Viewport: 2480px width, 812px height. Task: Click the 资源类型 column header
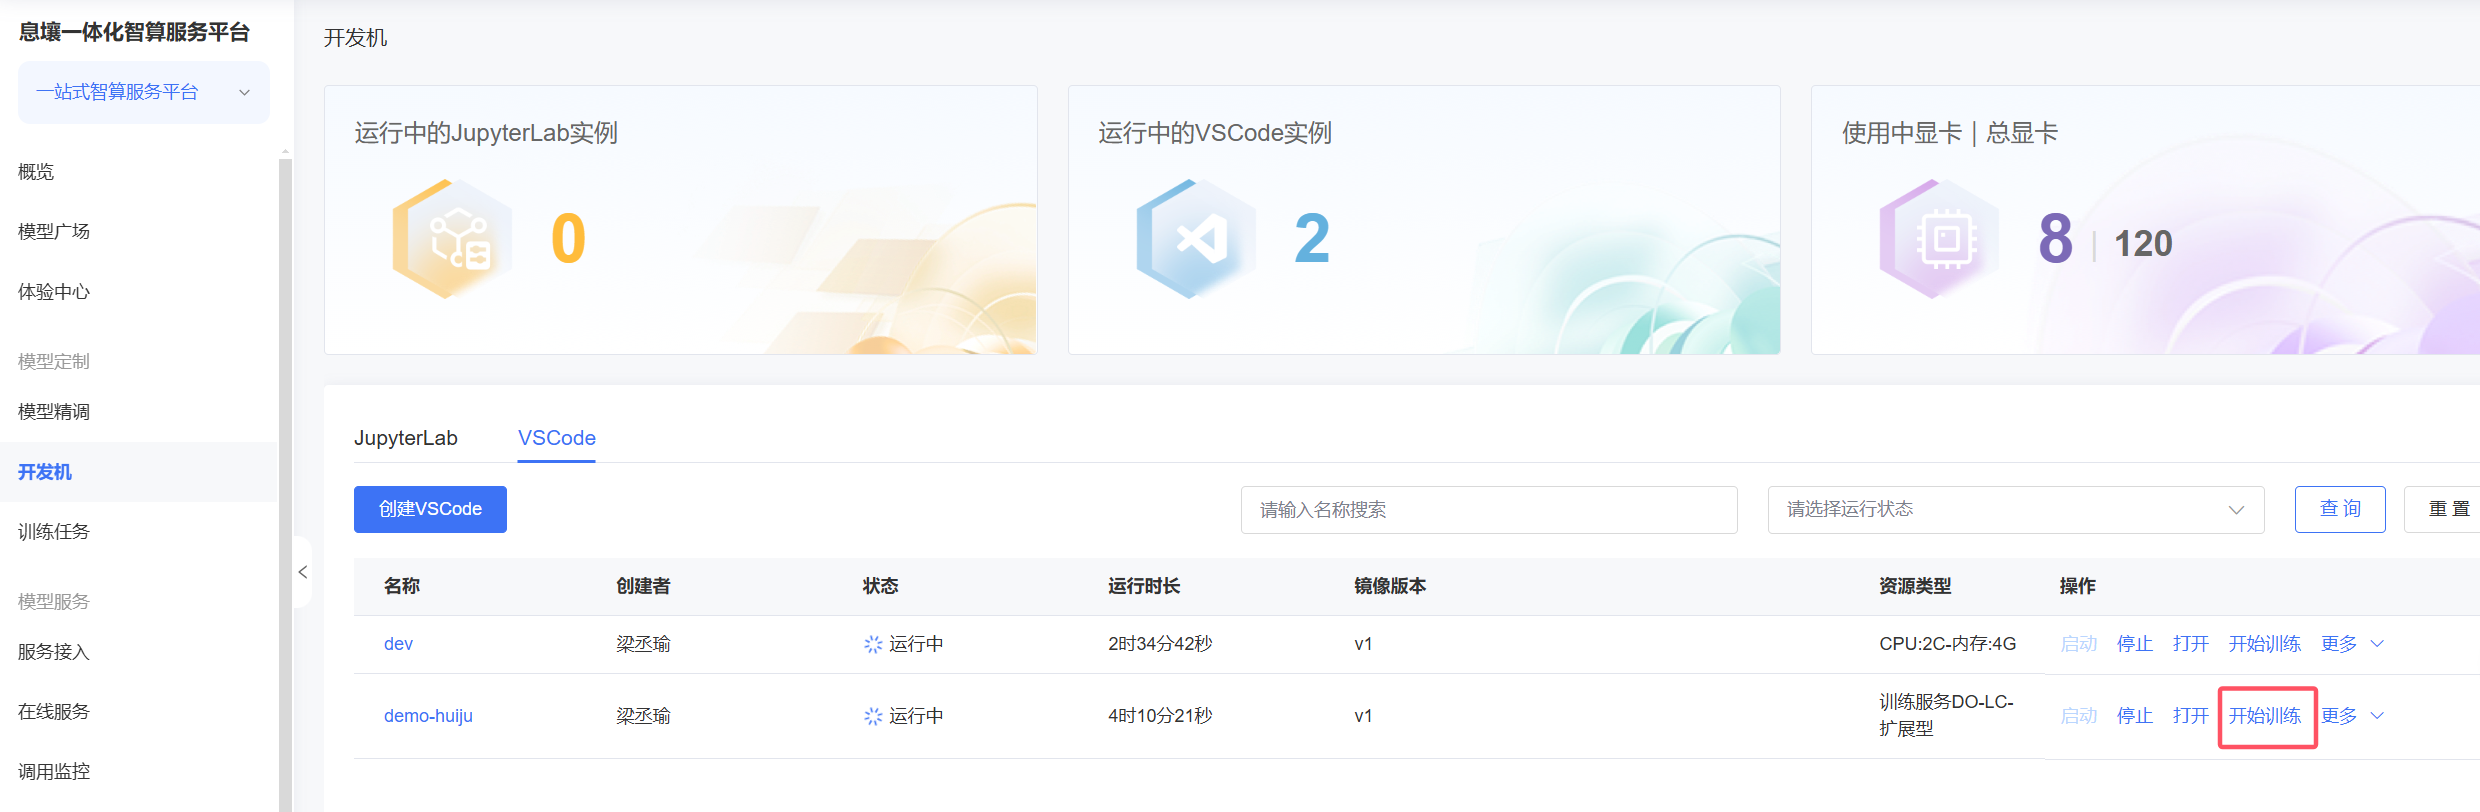pos(1915,586)
